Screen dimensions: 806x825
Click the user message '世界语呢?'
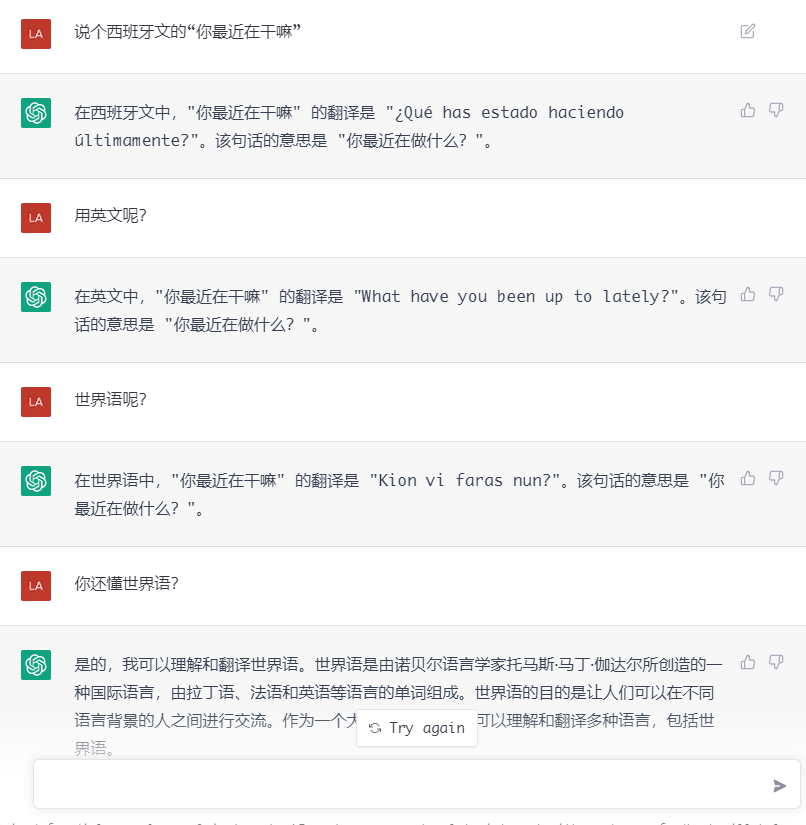click(x=111, y=400)
